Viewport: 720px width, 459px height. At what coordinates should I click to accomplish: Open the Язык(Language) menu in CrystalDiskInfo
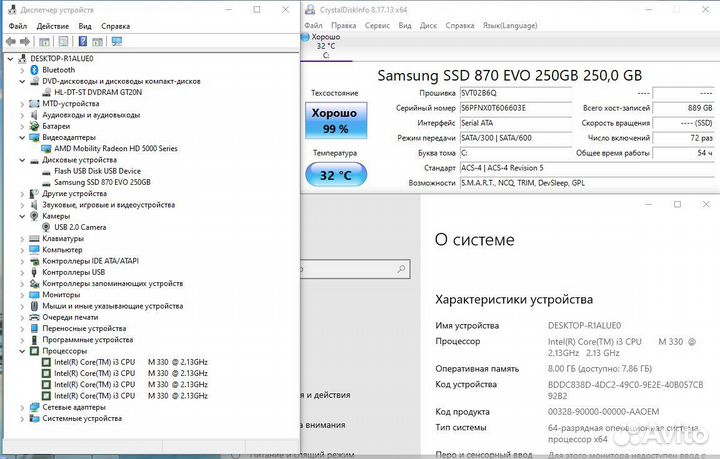510,25
